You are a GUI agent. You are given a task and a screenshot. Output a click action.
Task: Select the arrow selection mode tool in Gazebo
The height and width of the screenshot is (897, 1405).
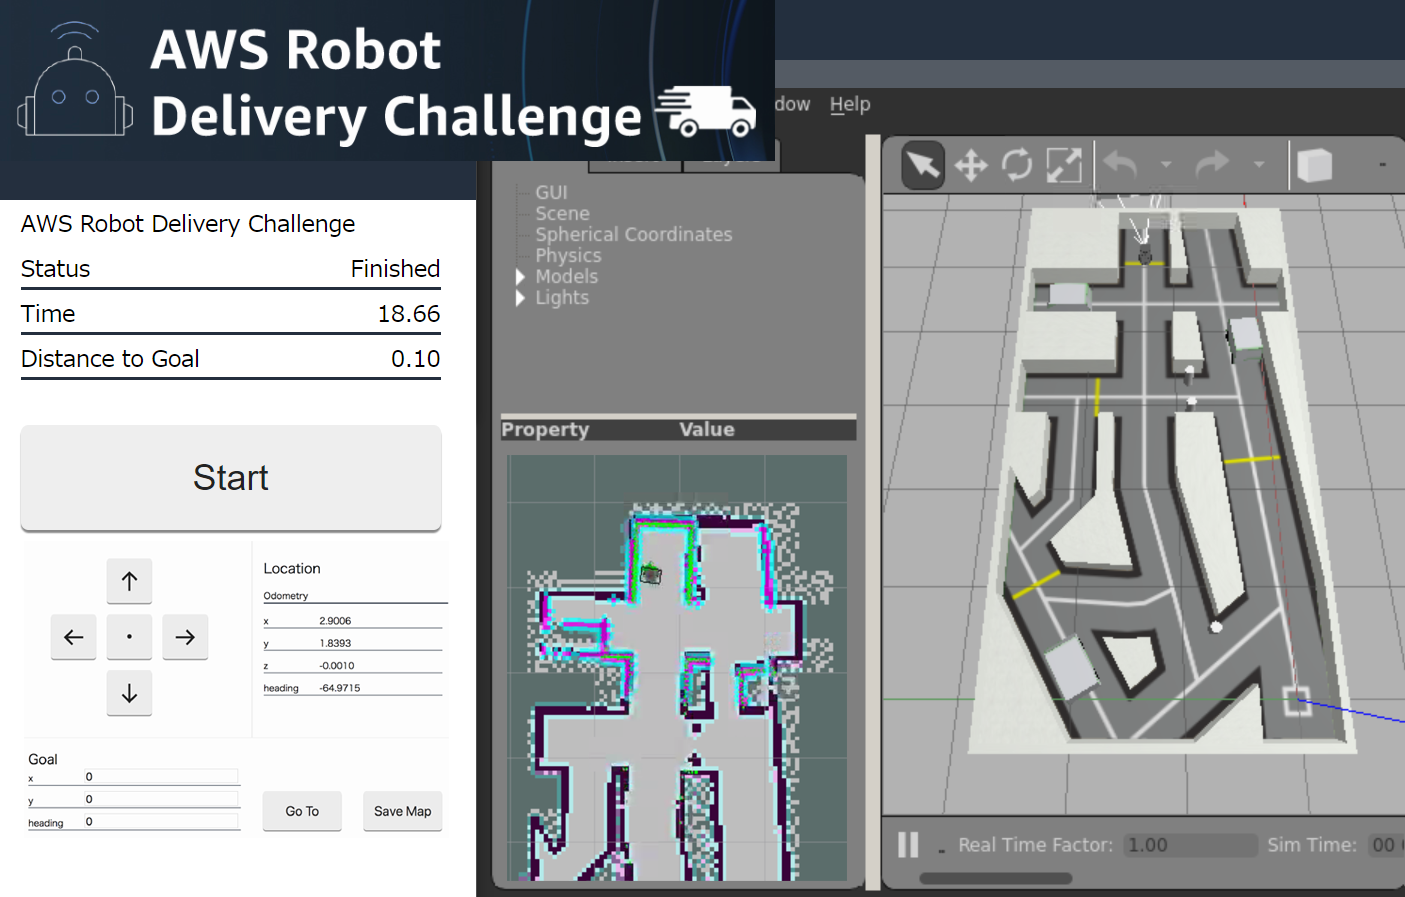tap(923, 165)
